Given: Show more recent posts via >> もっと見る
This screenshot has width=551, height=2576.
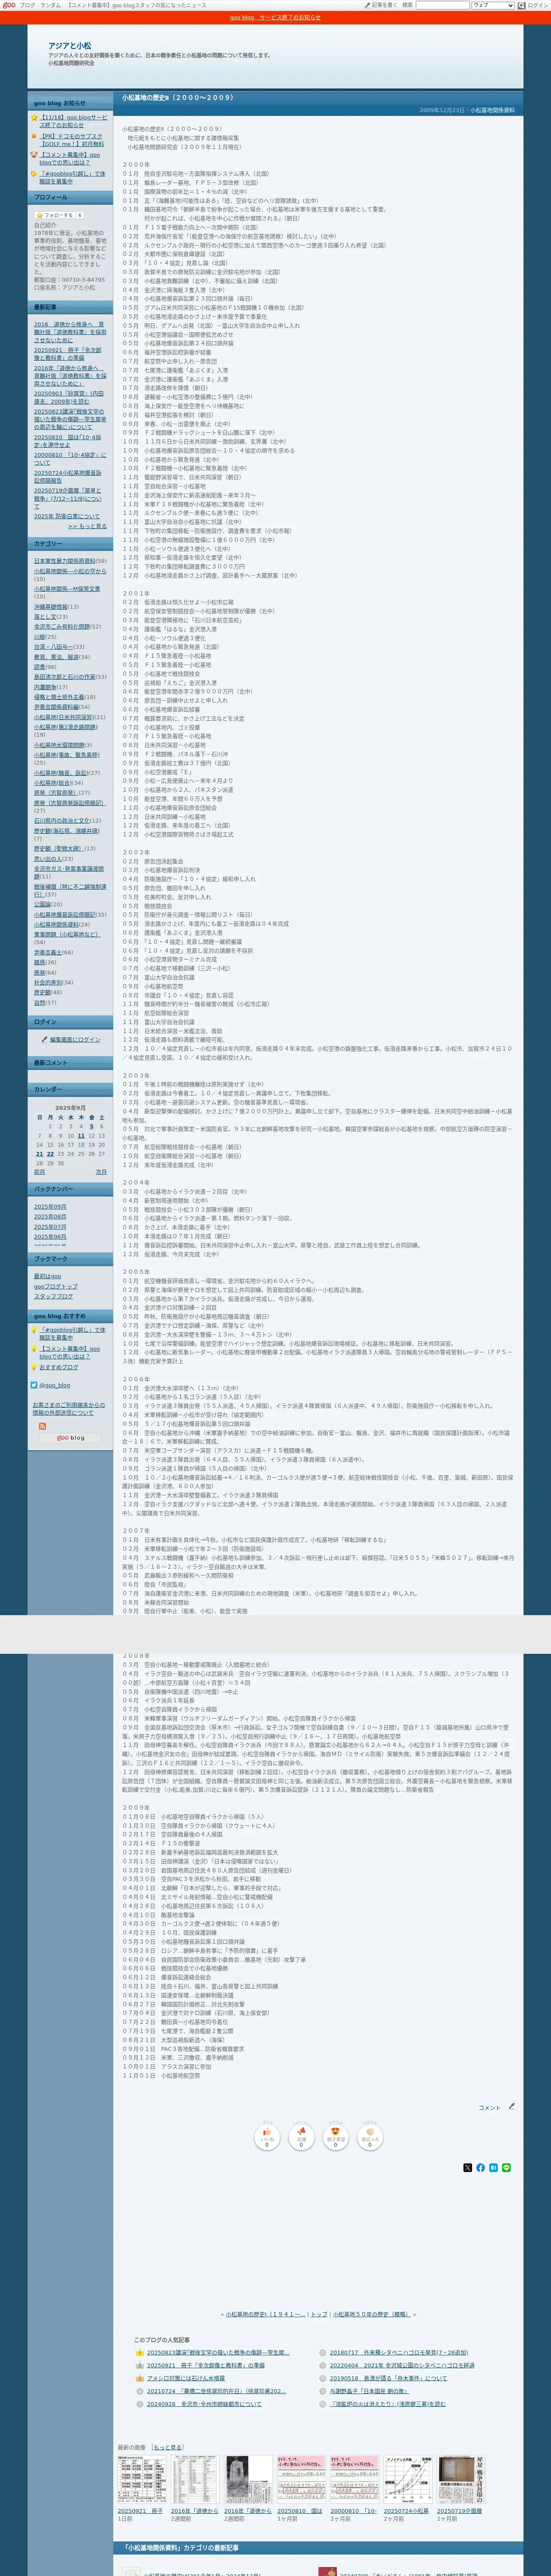Looking at the screenshot, I should pos(87,526).
